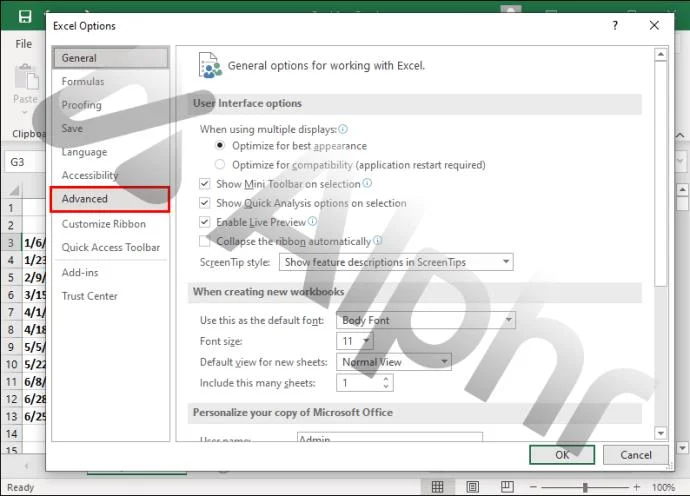
Task: Click the 100% zoom level indicator
Action: 663,487
